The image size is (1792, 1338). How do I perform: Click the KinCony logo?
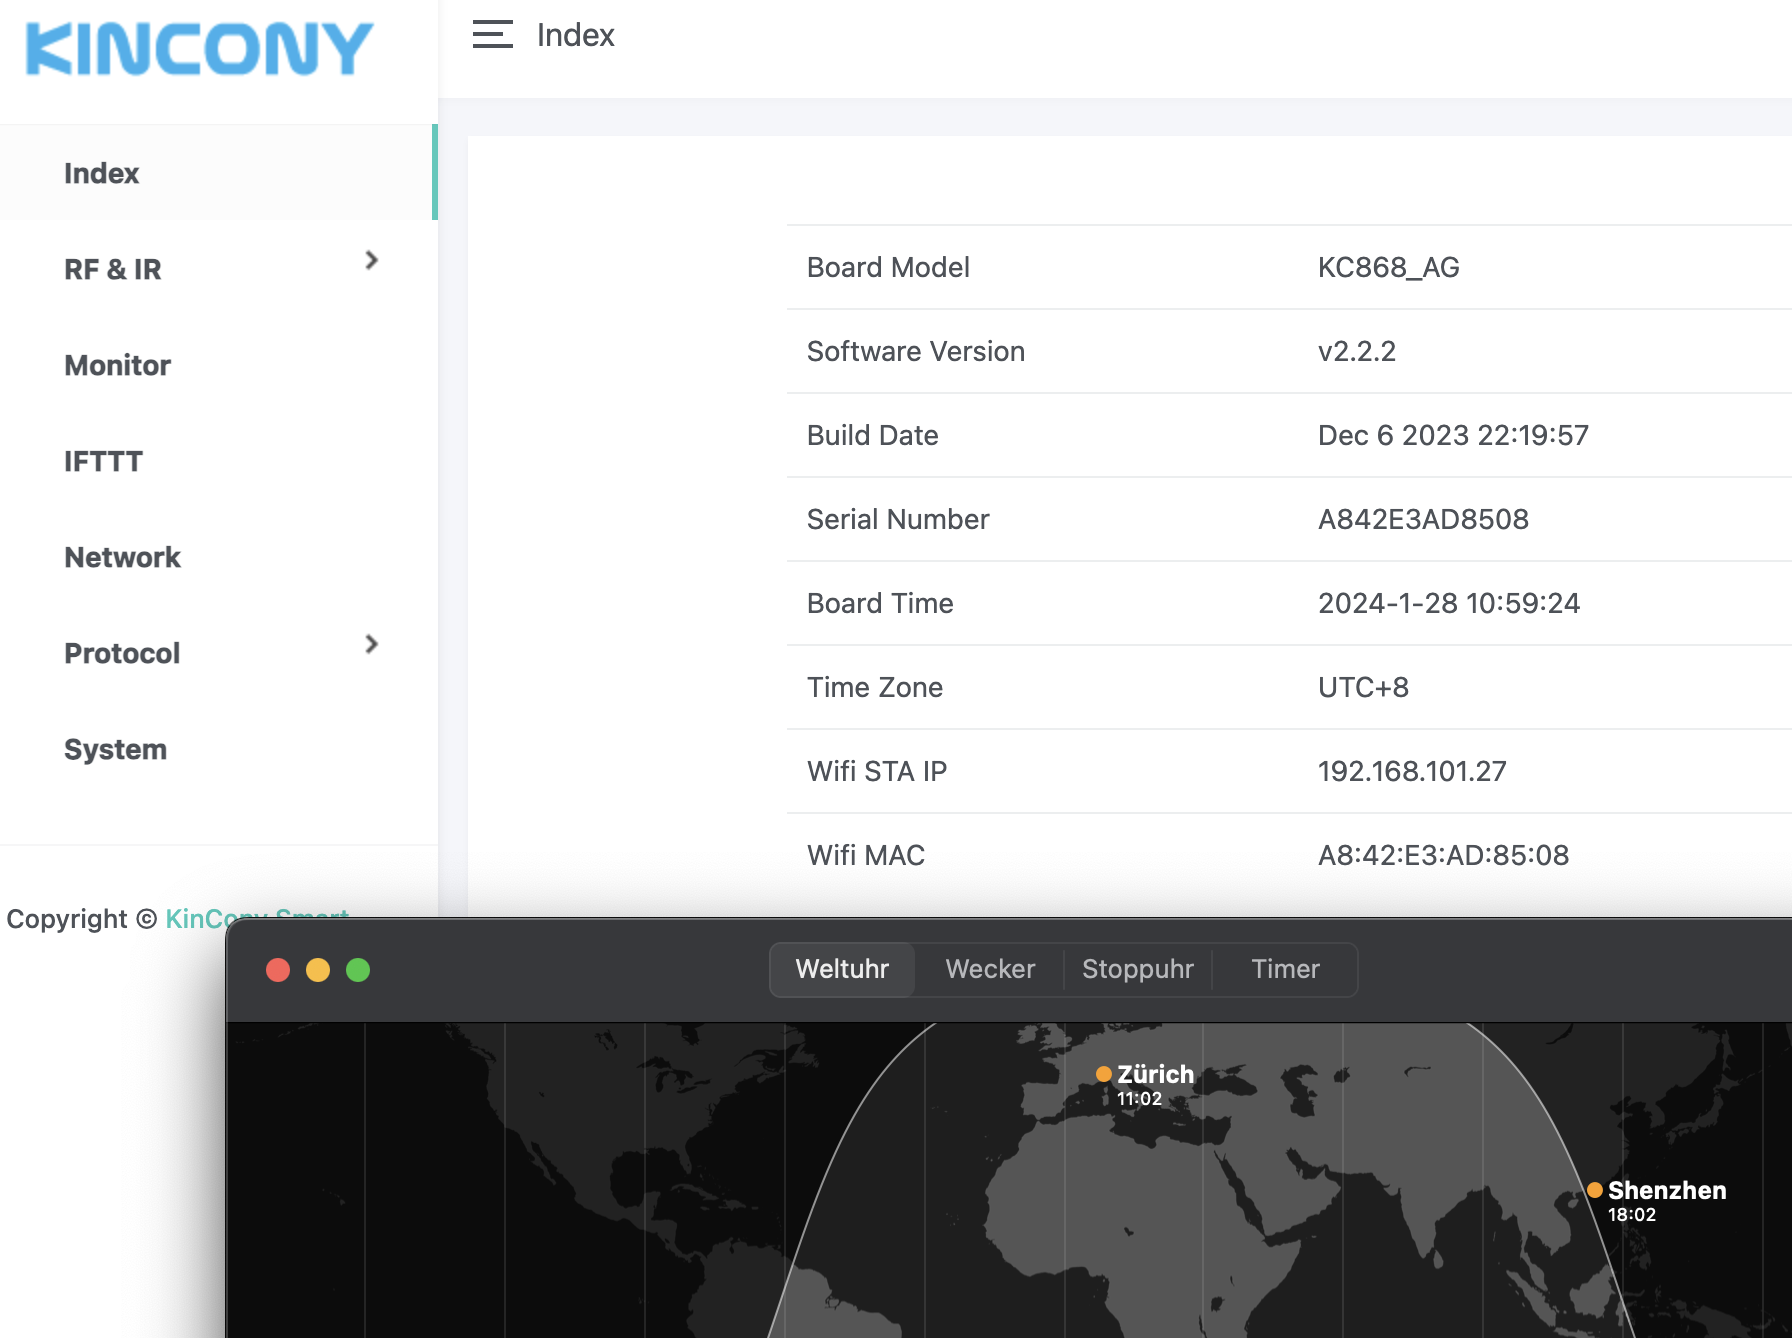pyautogui.click(x=199, y=49)
